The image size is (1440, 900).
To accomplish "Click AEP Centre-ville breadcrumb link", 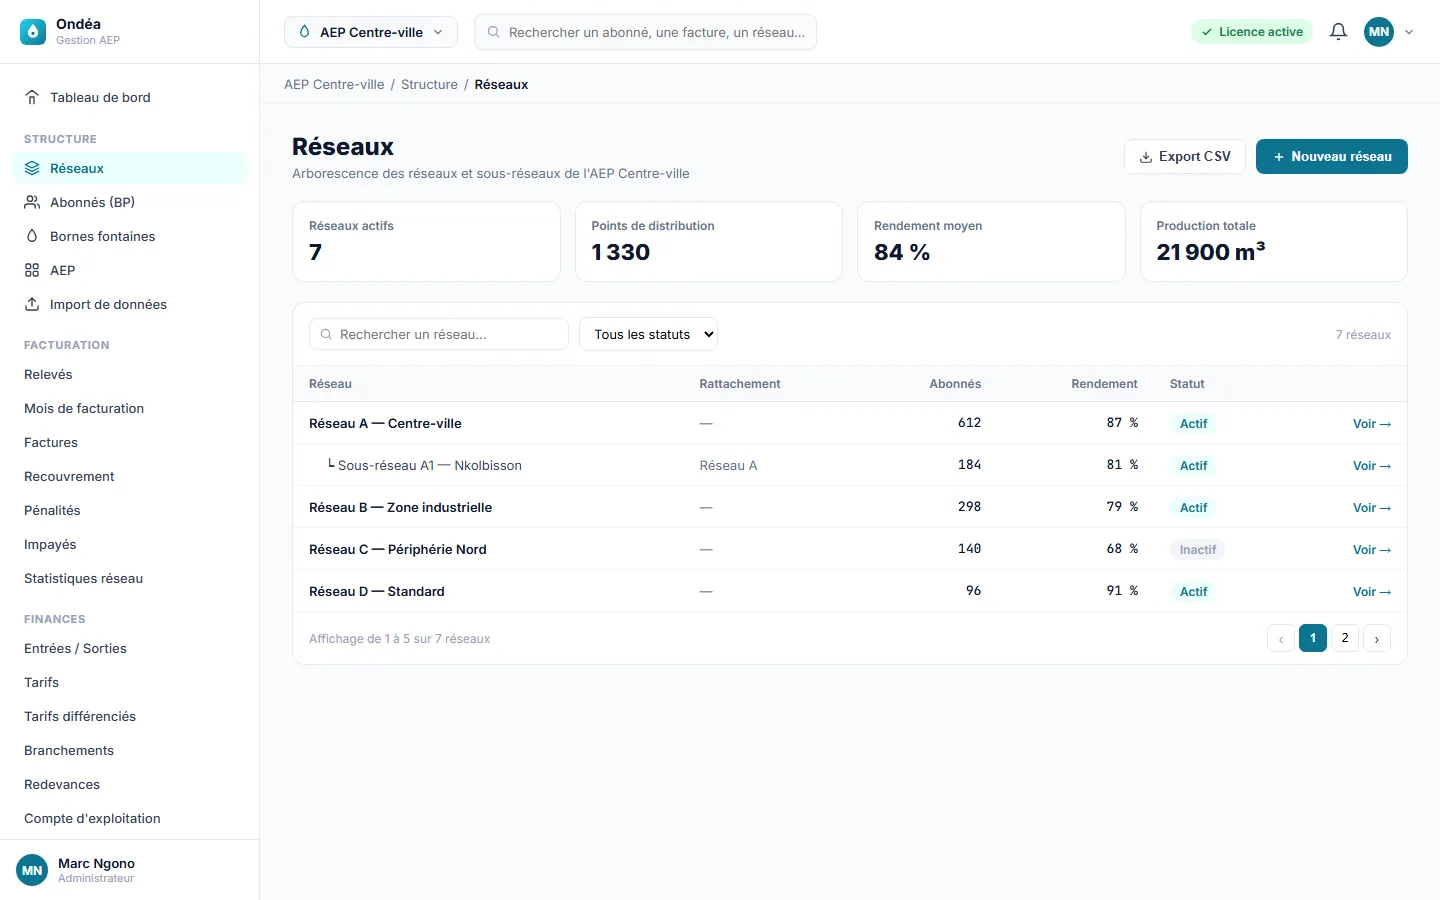I will tap(334, 84).
